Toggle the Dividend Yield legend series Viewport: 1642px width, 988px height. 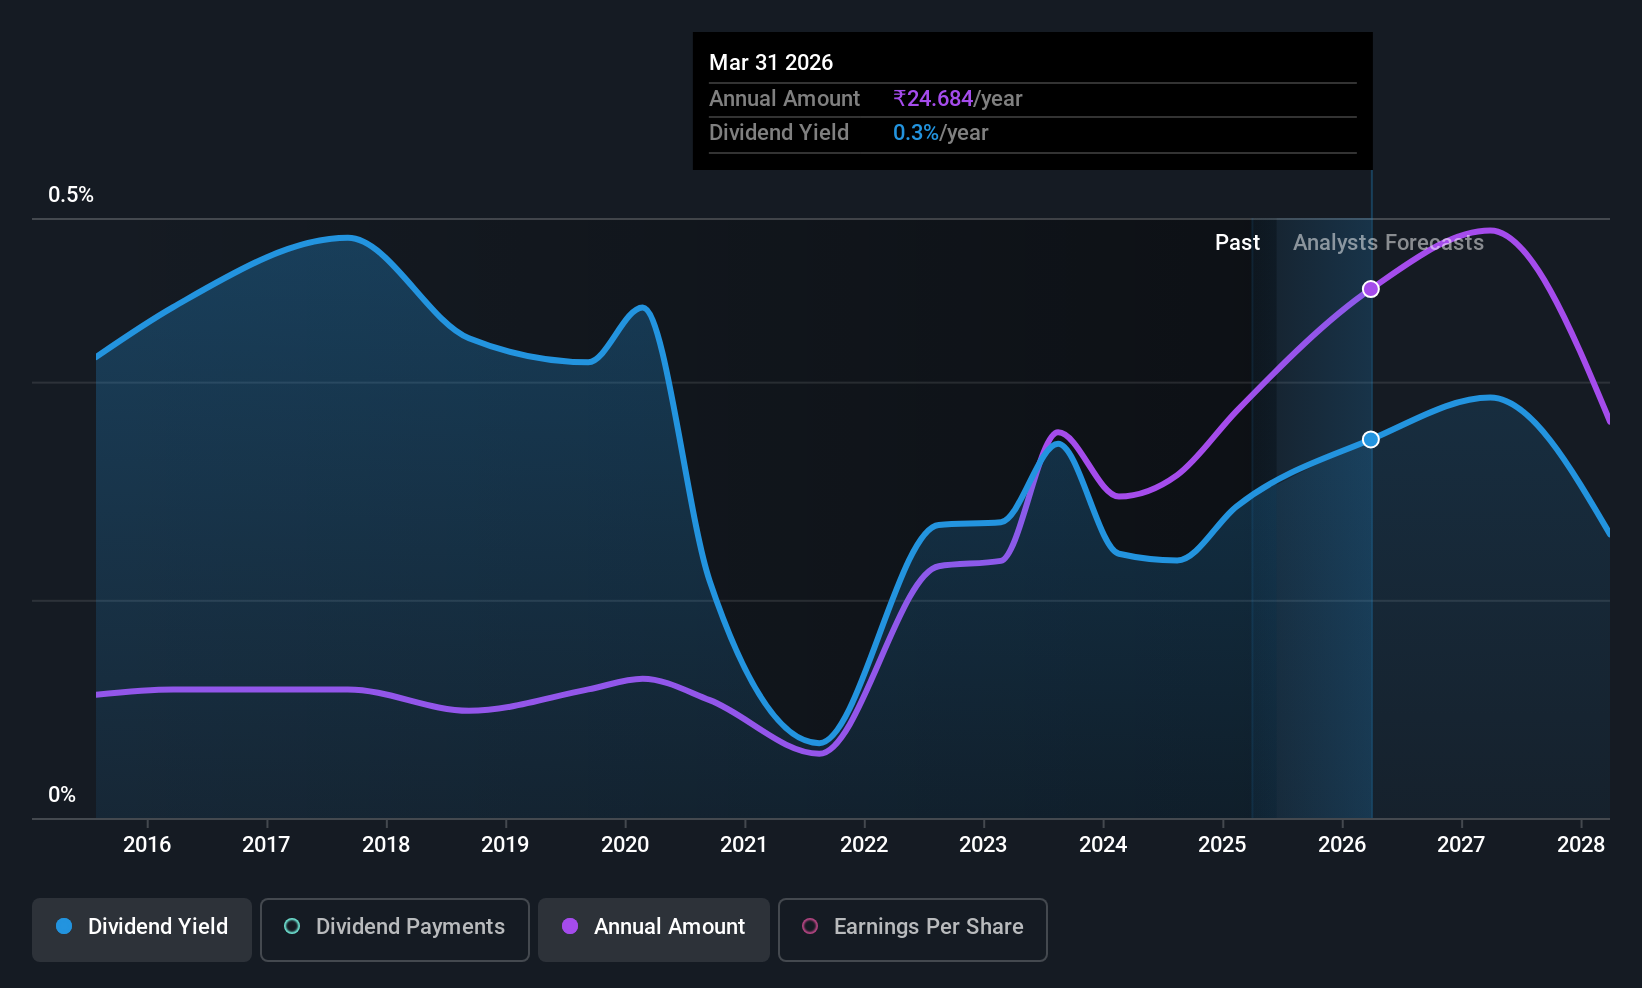[142, 929]
